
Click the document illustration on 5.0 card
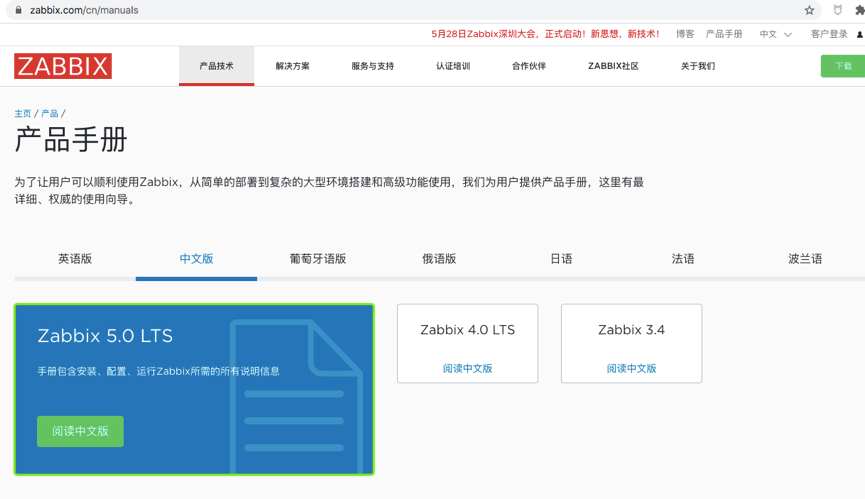click(296, 396)
